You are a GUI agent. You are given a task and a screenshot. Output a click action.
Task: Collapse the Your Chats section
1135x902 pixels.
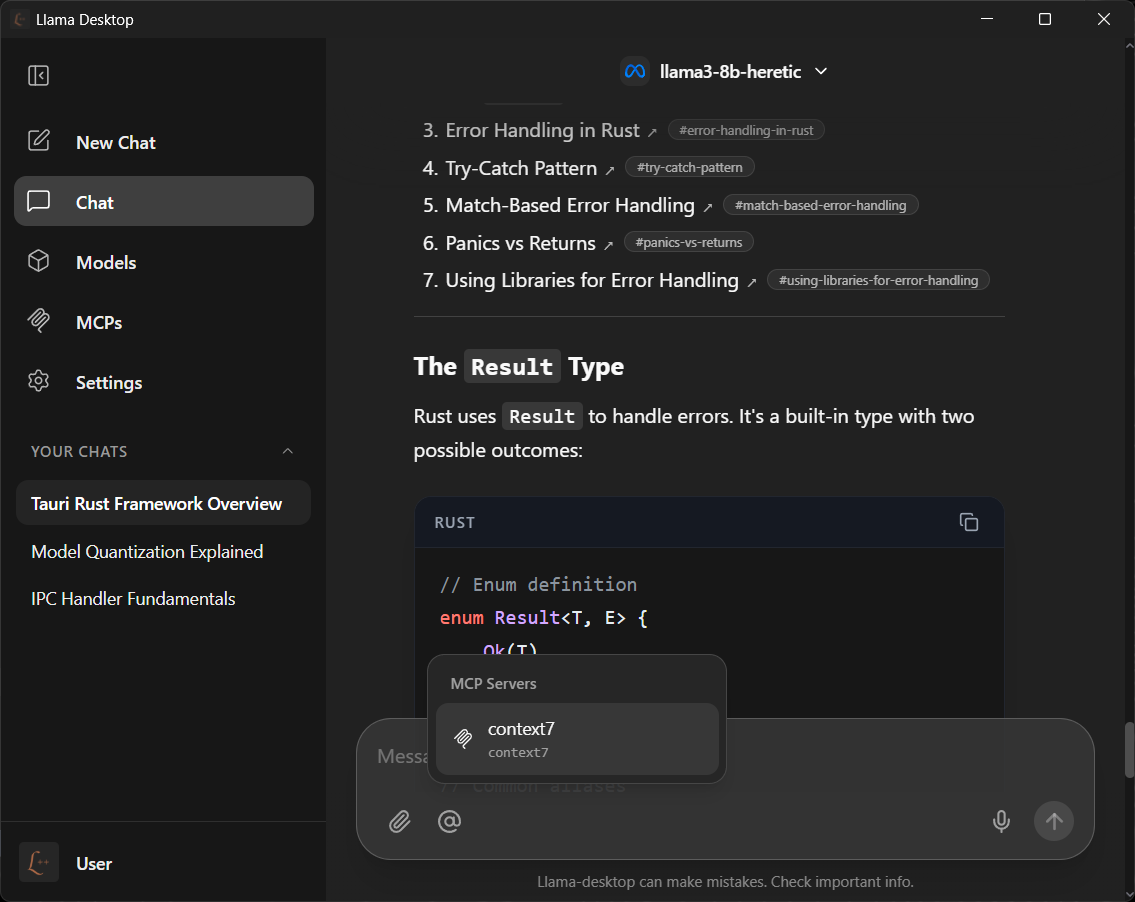pyautogui.click(x=288, y=451)
